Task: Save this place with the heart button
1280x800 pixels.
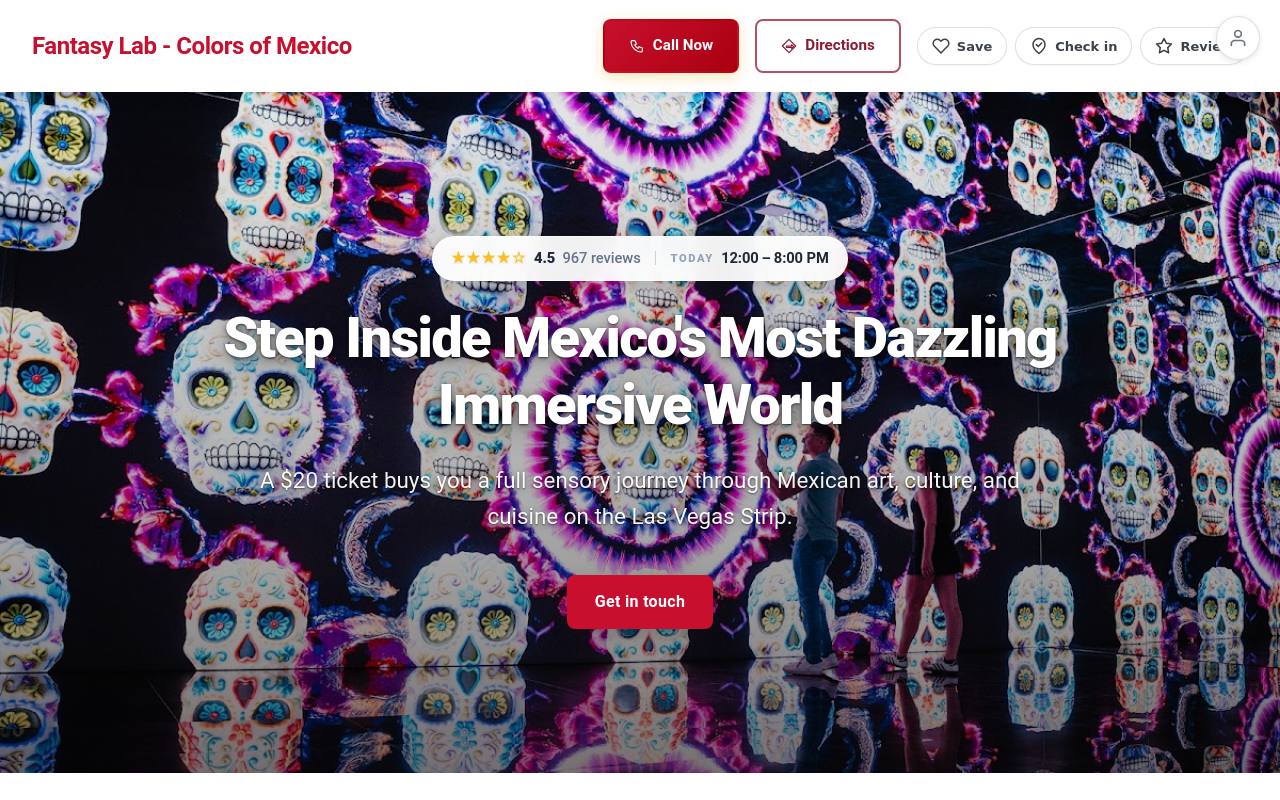Action: (x=962, y=46)
